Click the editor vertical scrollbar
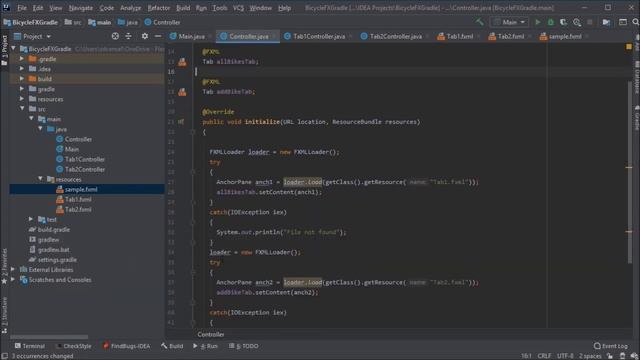 [x=630, y=171]
